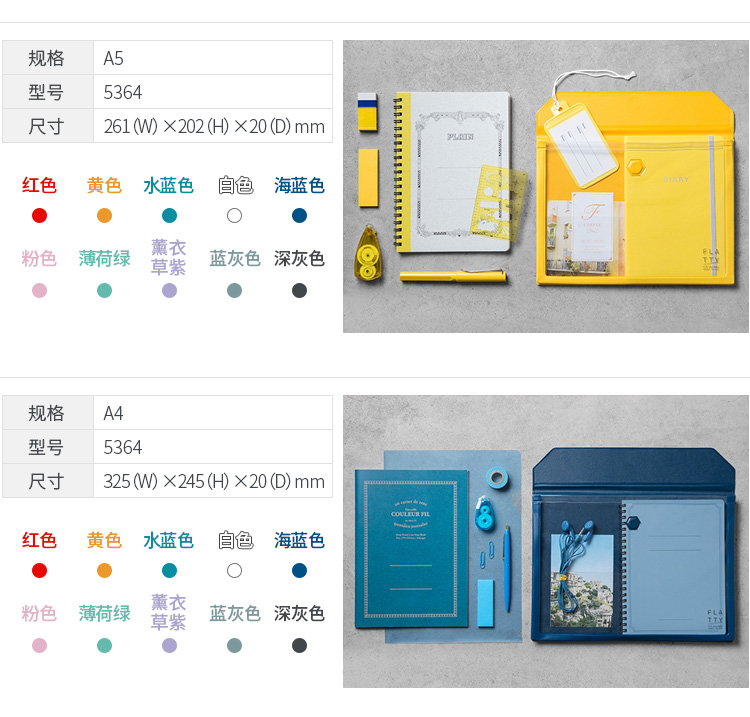This screenshot has width=750, height=717.
Task: Open the blue A4 folder product photo
Action: tap(546, 541)
